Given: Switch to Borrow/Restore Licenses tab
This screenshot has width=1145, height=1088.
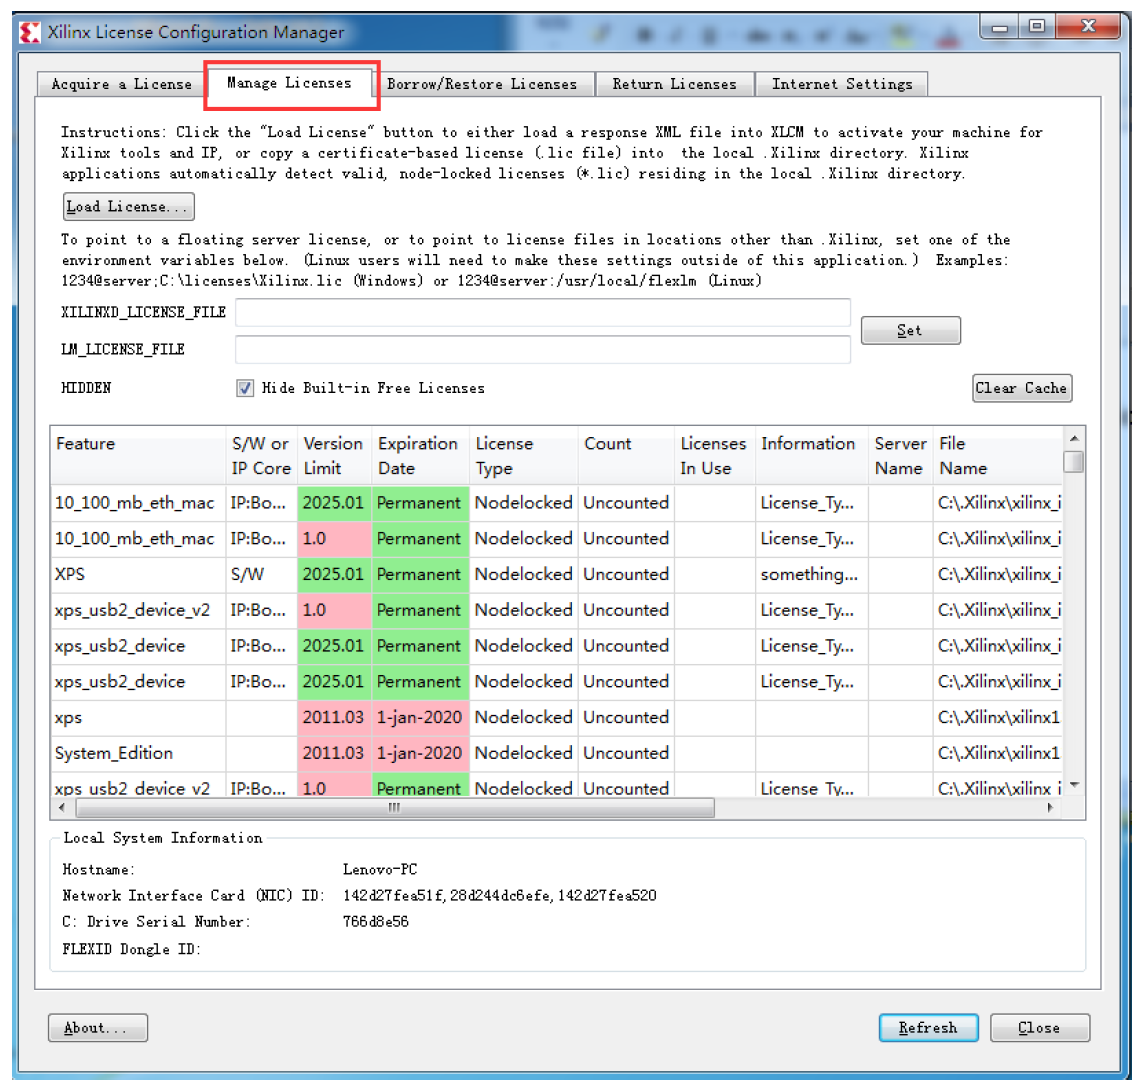Looking at the screenshot, I should click(486, 85).
